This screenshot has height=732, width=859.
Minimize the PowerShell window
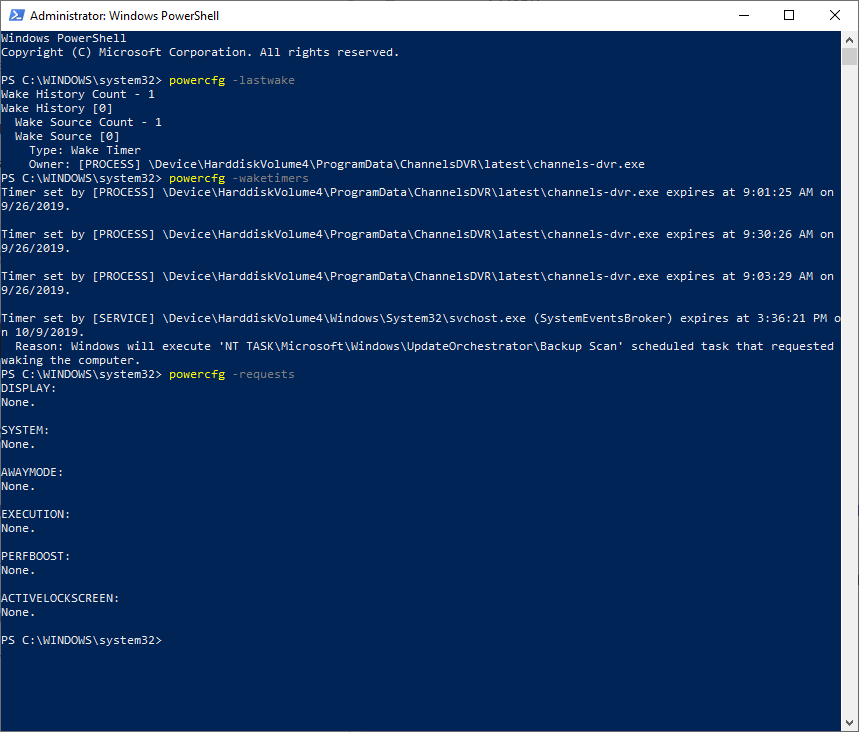coord(743,16)
